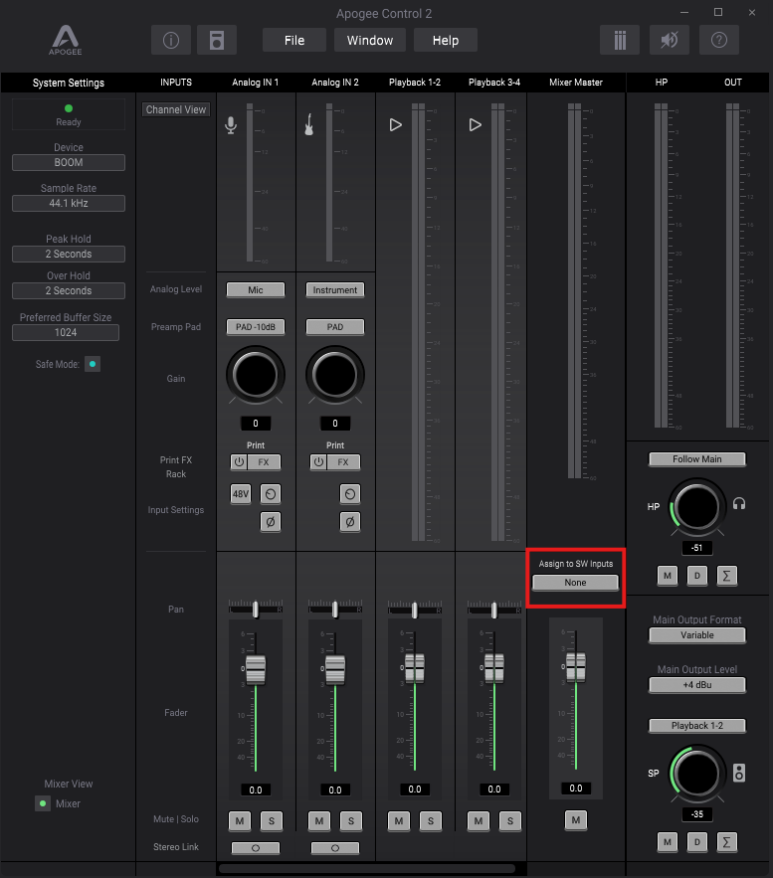Open Over Hold dropdown

click(x=68, y=291)
